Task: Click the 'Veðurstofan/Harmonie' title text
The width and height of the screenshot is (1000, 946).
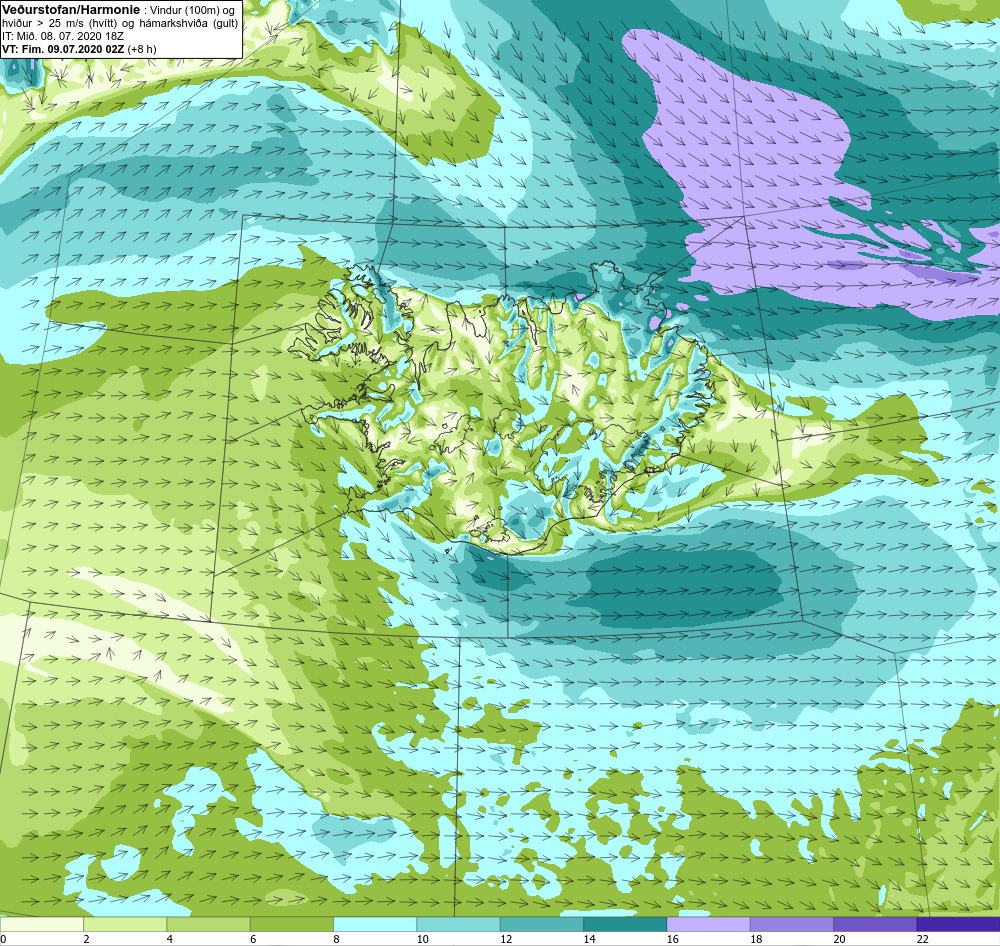Action: click(71, 10)
